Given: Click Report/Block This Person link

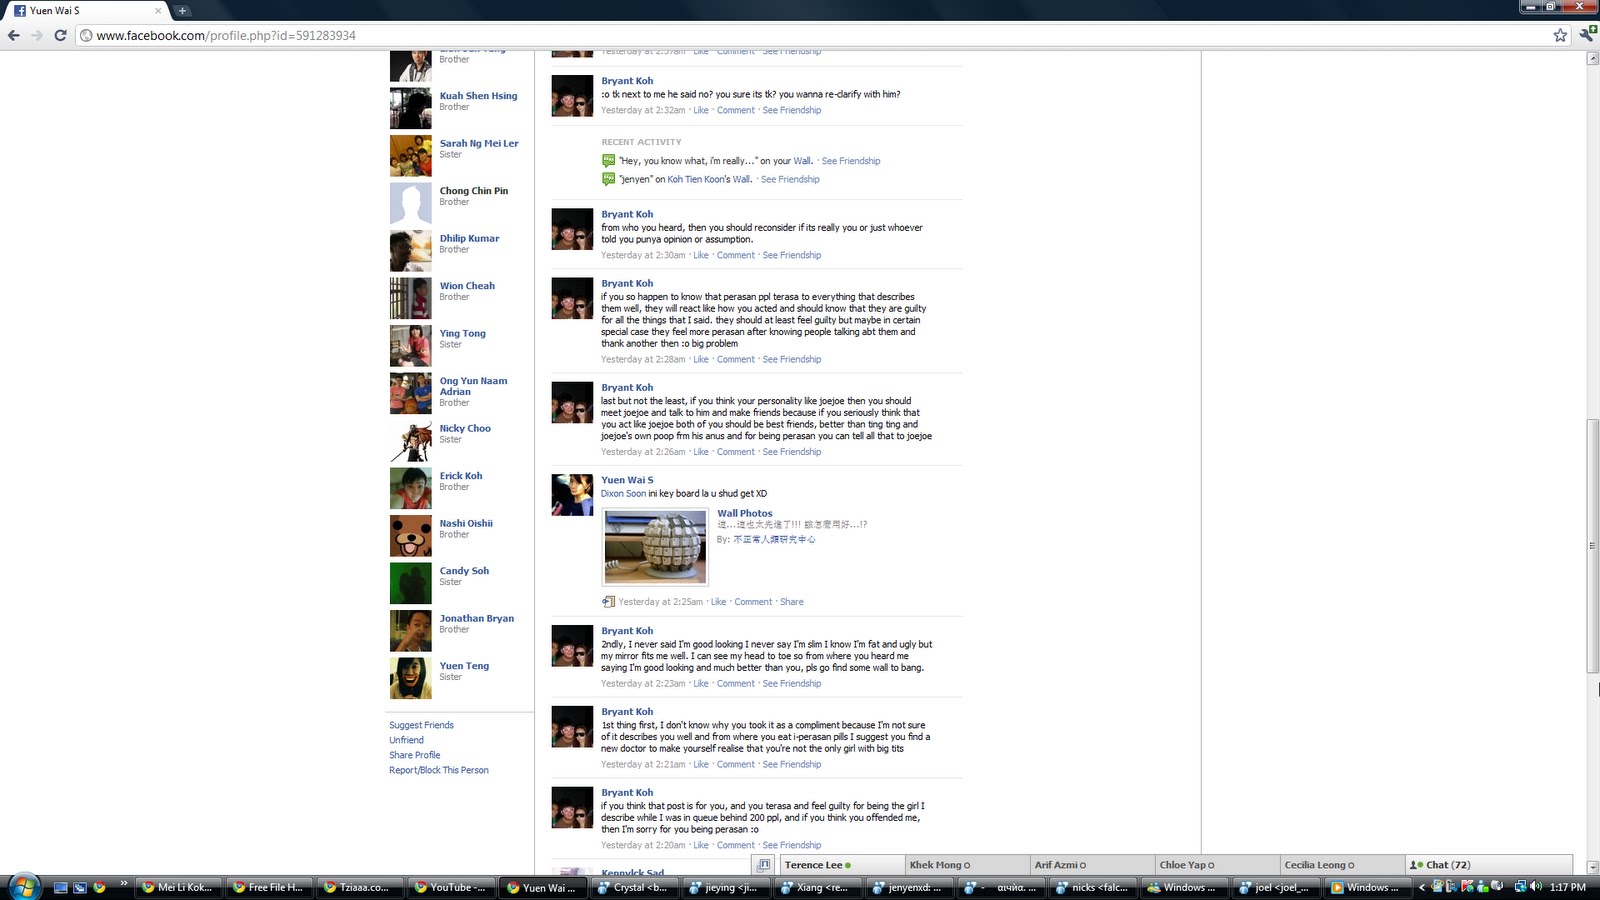Looking at the screenshot, I should click(x=439, y=770).
